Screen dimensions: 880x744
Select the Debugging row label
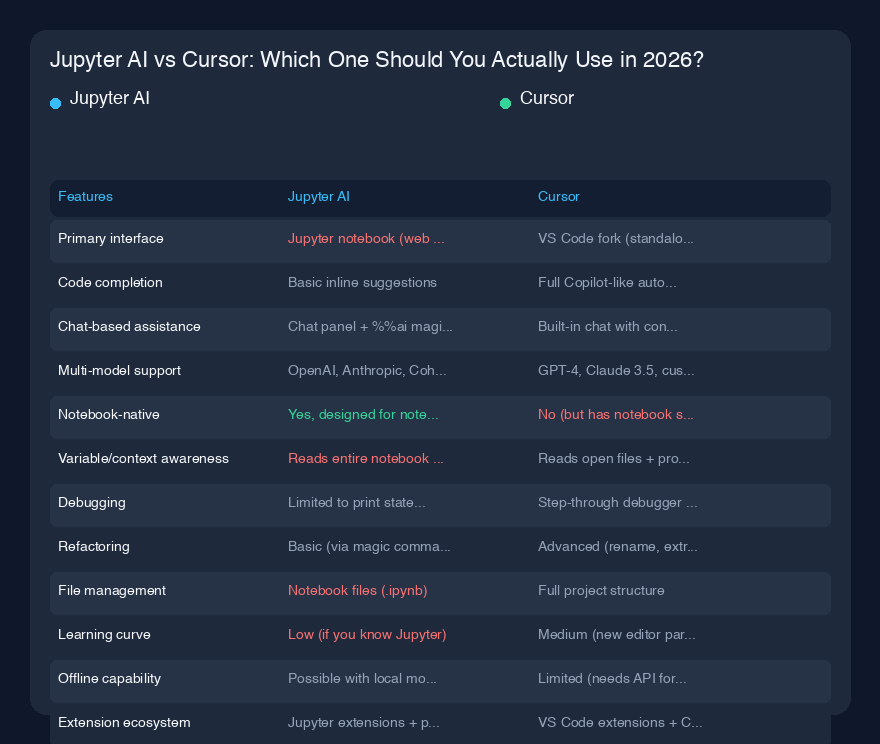91,503
